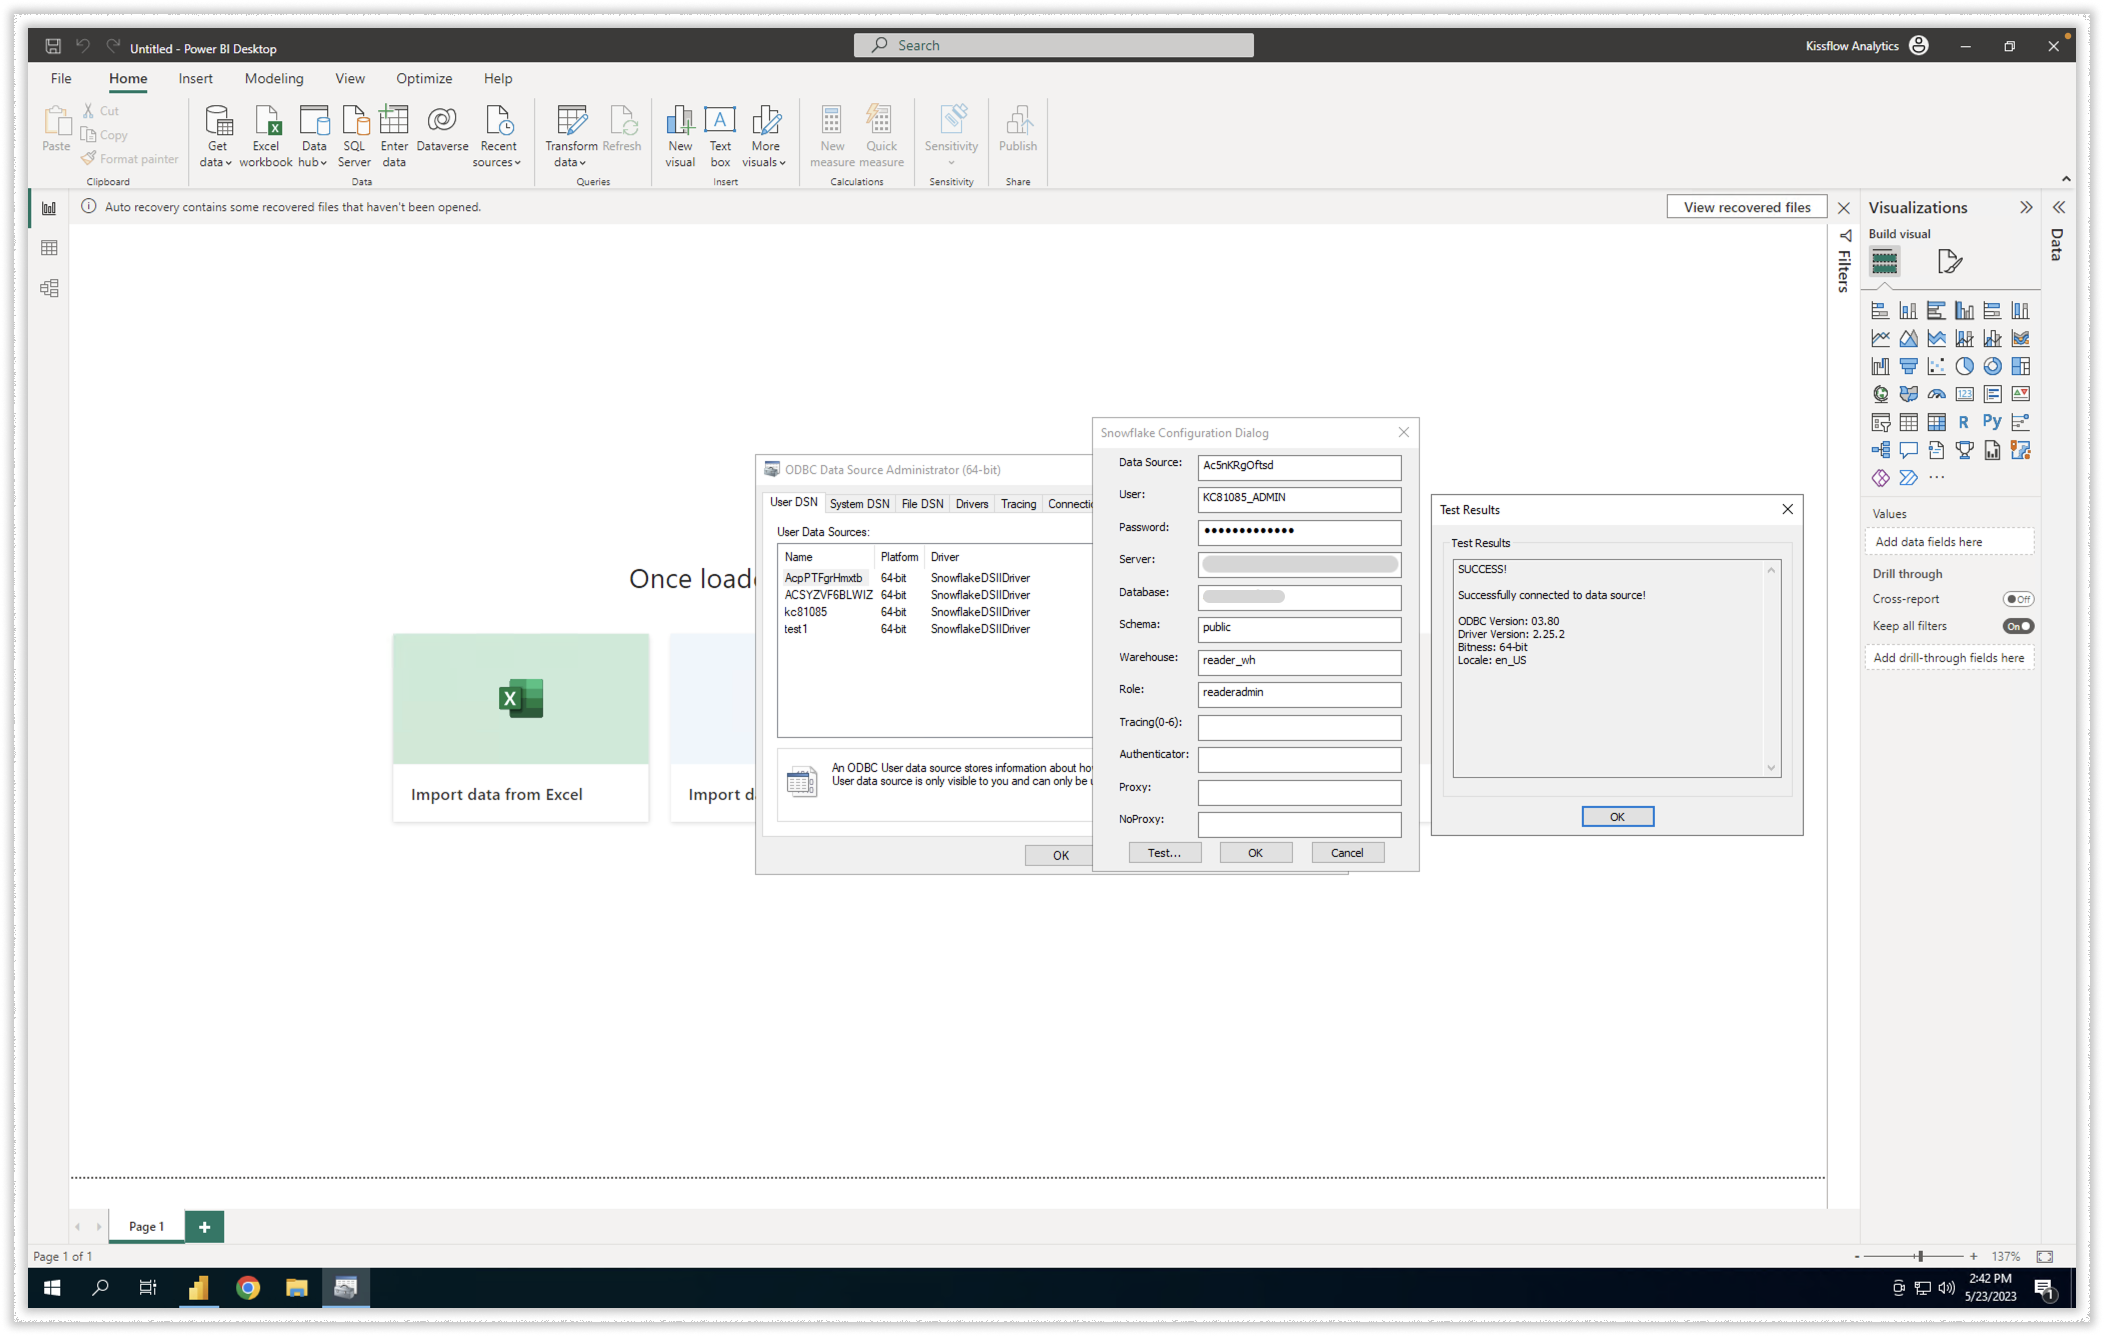Screen dimensions: 2104x1336
Task: Click the zoom in plus button
Action: 1973,1256
